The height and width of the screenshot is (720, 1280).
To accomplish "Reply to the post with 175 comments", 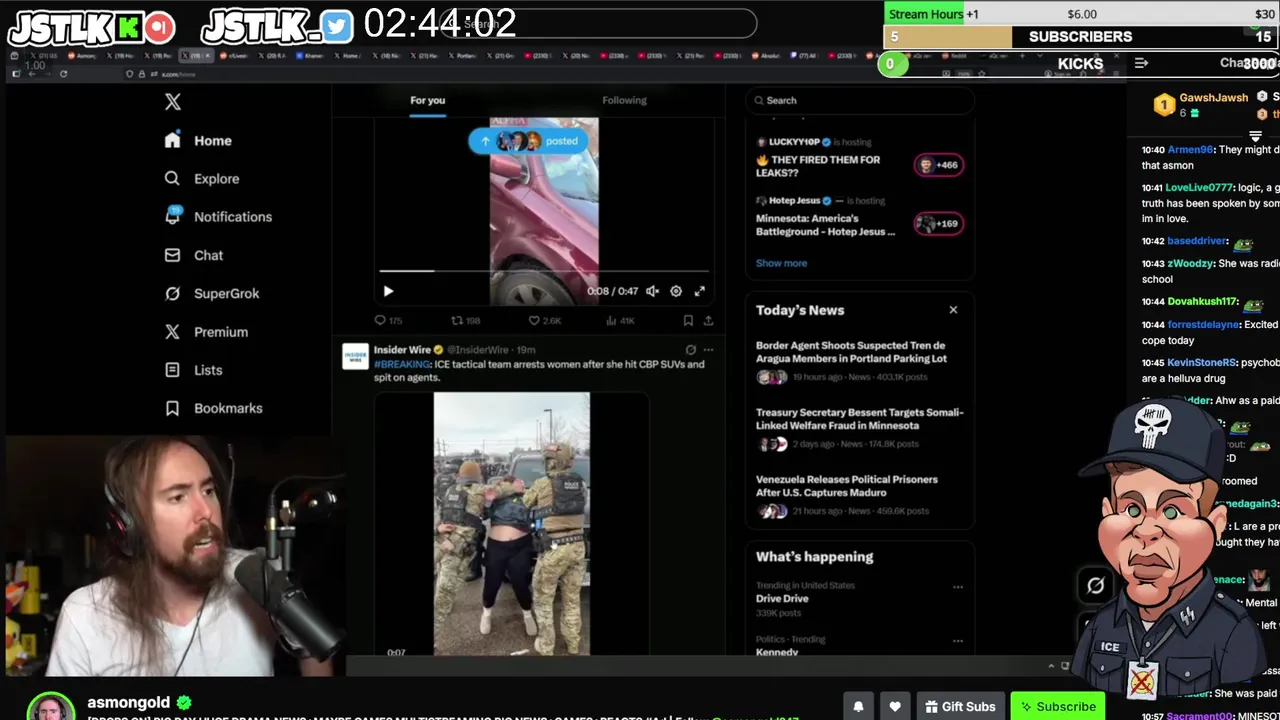I will [x=388, y=321].
